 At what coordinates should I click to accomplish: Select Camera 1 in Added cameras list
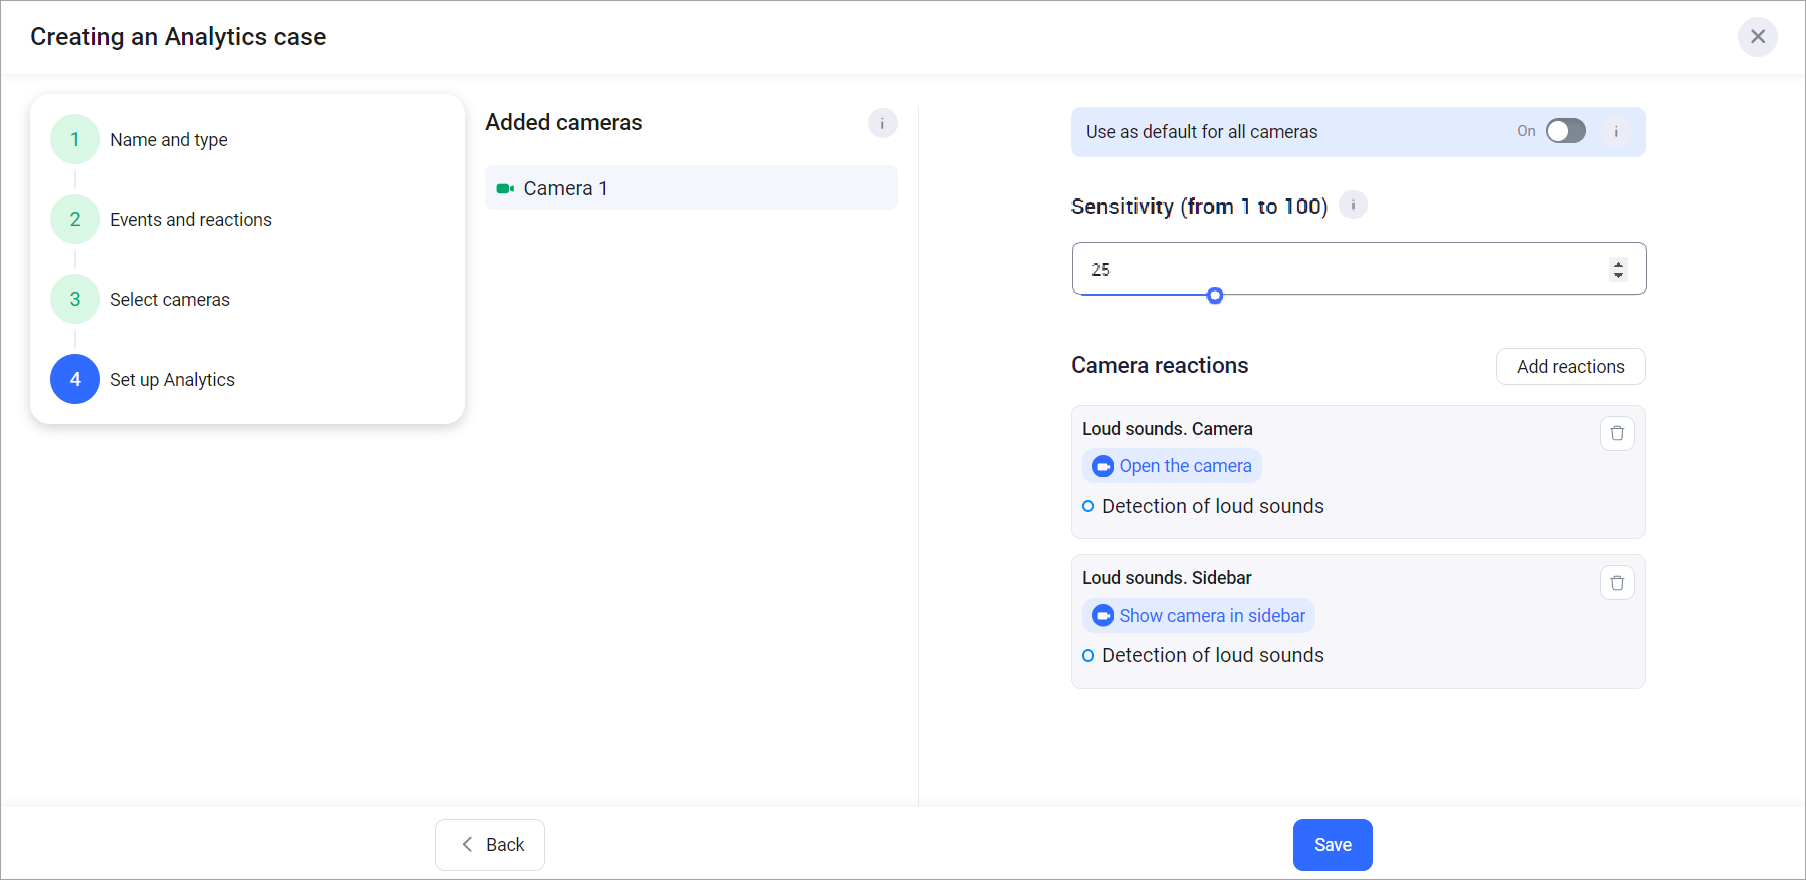(x=691, y=188)
